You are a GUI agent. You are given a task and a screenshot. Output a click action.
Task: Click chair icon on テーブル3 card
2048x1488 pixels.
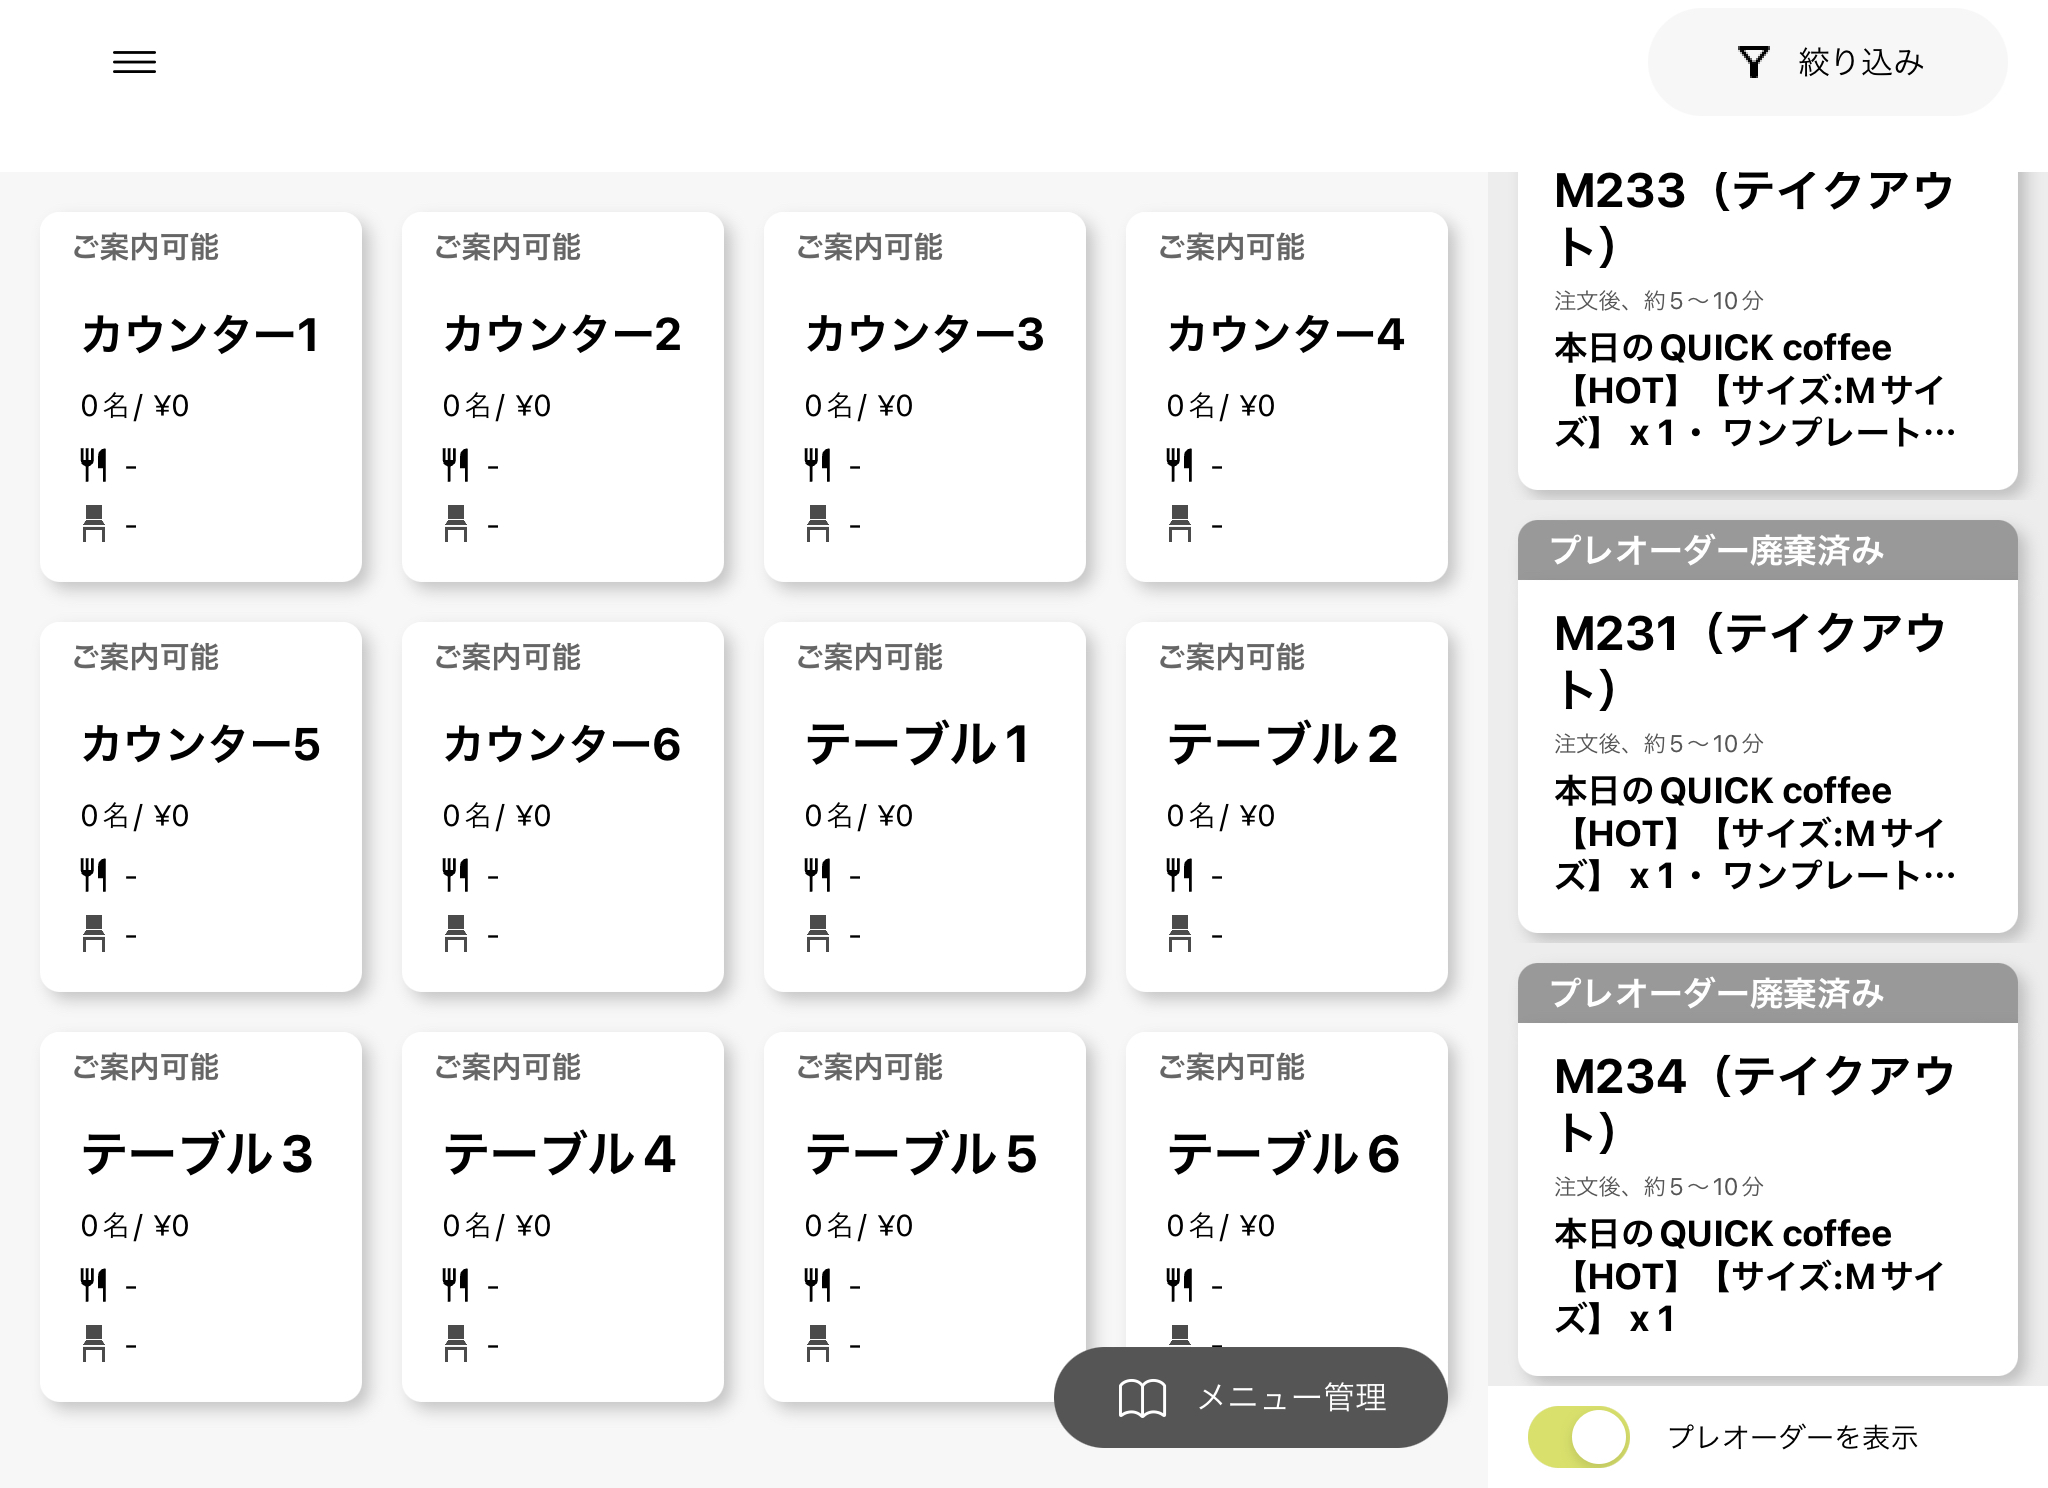coord(94,1343)
